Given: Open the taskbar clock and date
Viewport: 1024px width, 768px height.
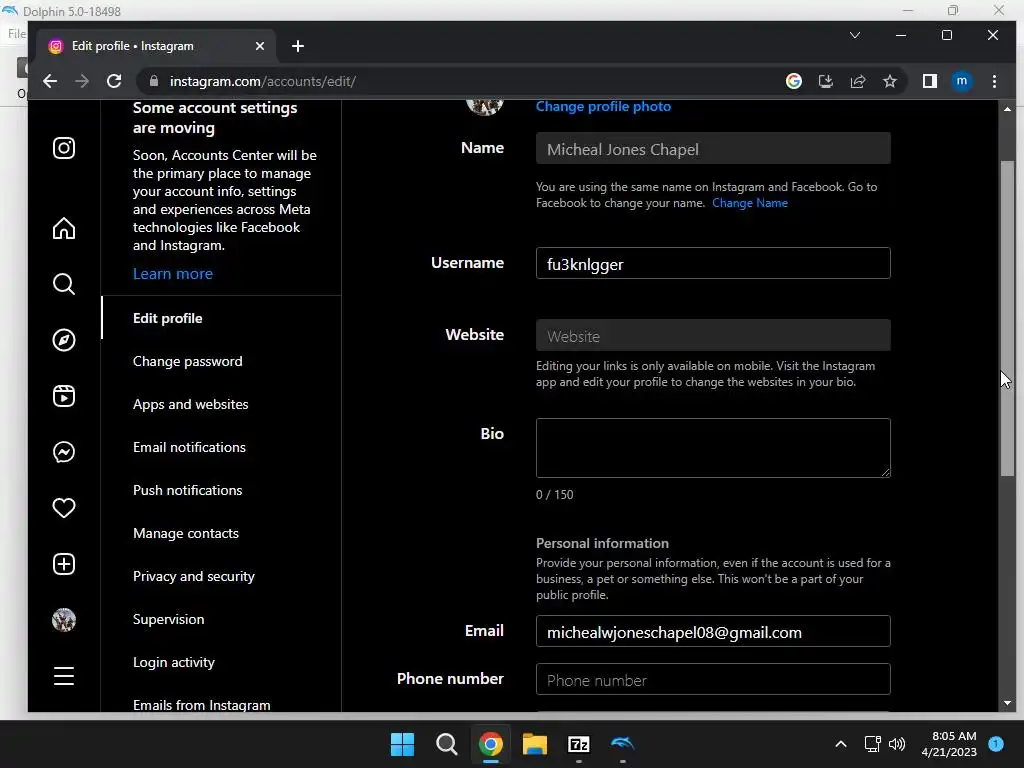Looking at the screenshot, I should pyautogui.click(x=949, y=744).
